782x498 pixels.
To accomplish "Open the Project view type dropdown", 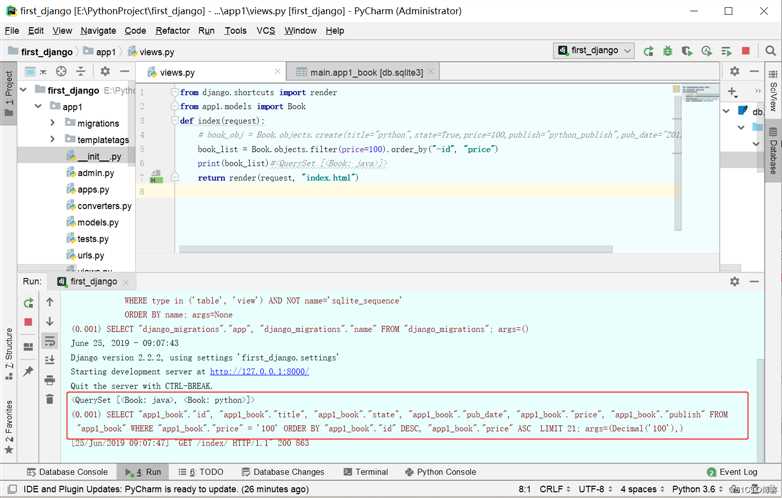I will click(34, 71).
